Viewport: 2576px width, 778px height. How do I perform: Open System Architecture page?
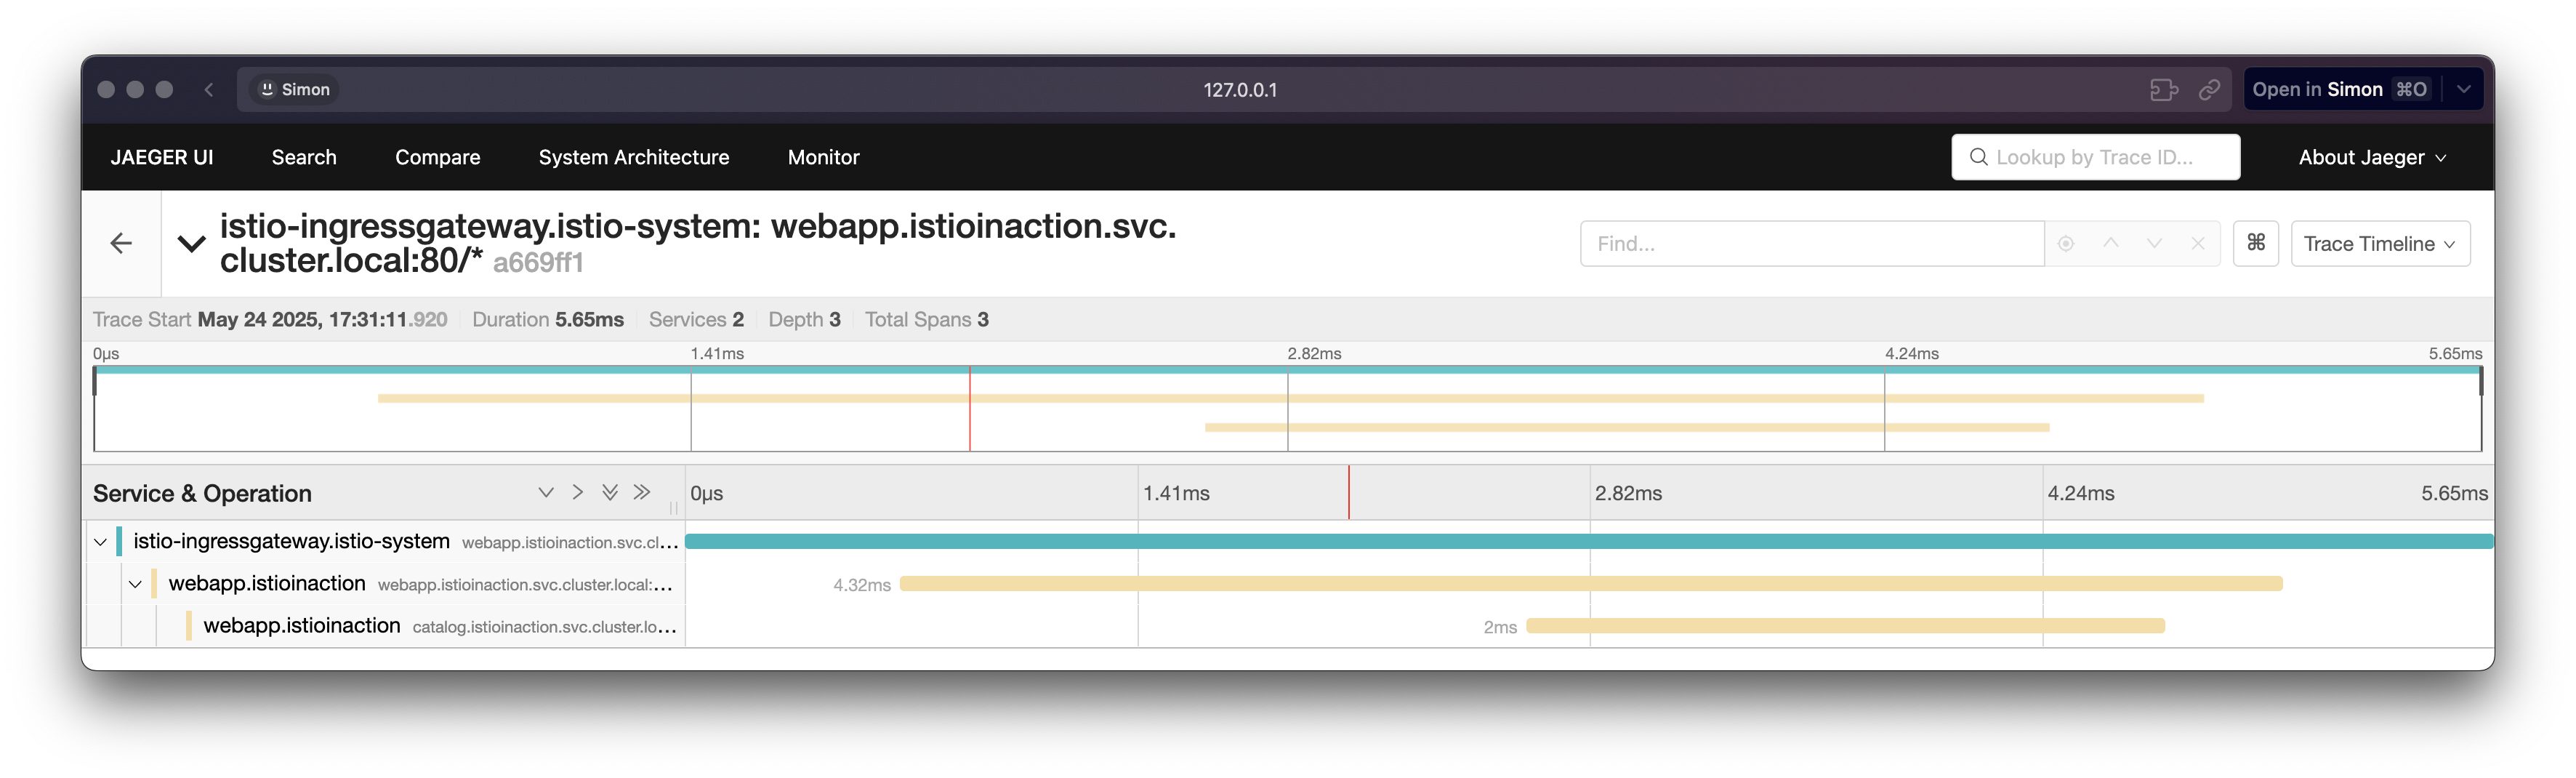(x=634, y=157)
